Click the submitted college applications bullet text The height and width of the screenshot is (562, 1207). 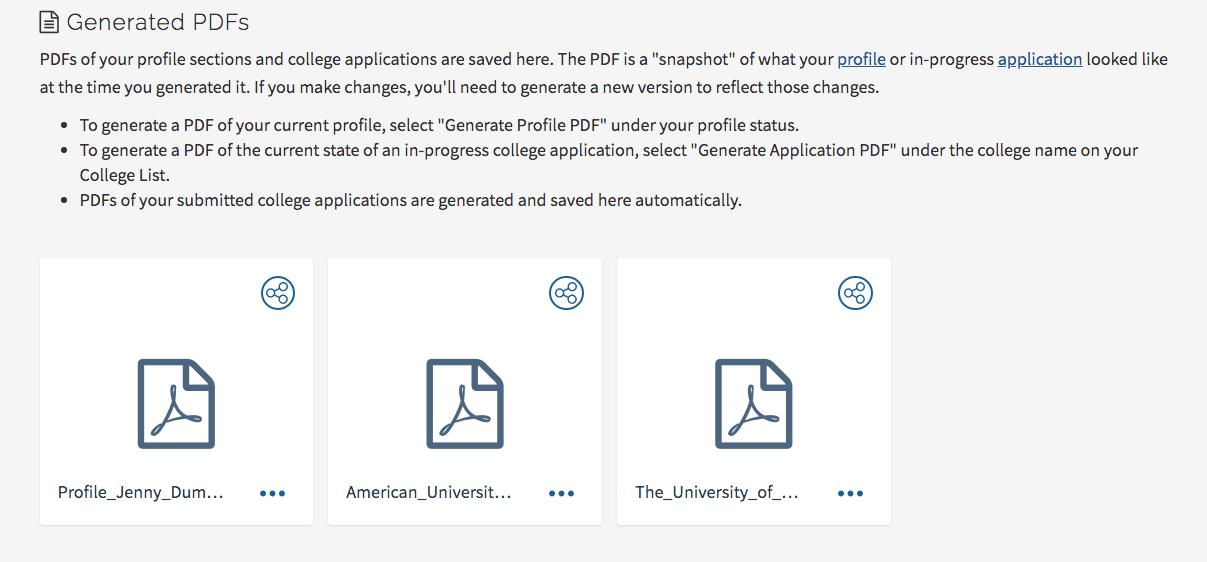pyautogui.click(x=410, y=200)
